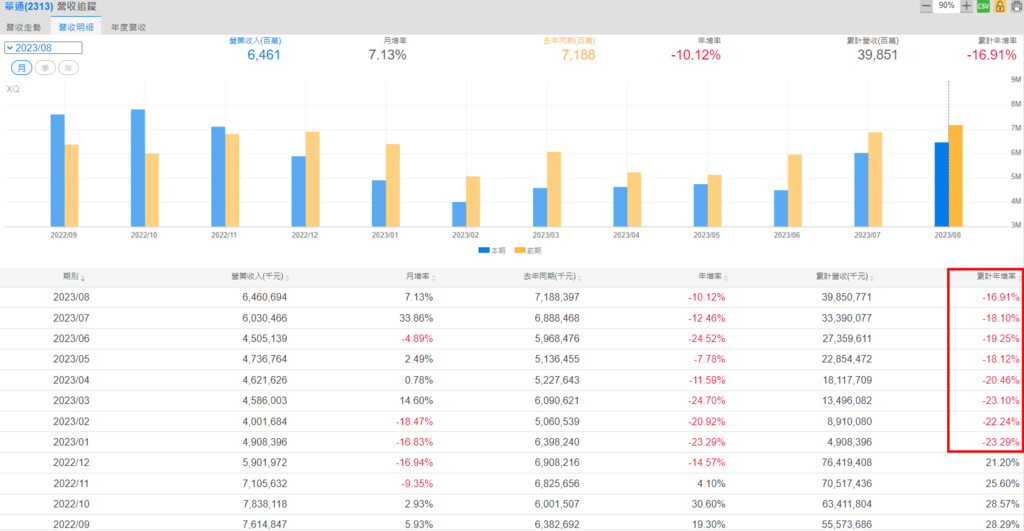
Task: Click the 7,188 last-year summary value
Action: coord(579,55)
